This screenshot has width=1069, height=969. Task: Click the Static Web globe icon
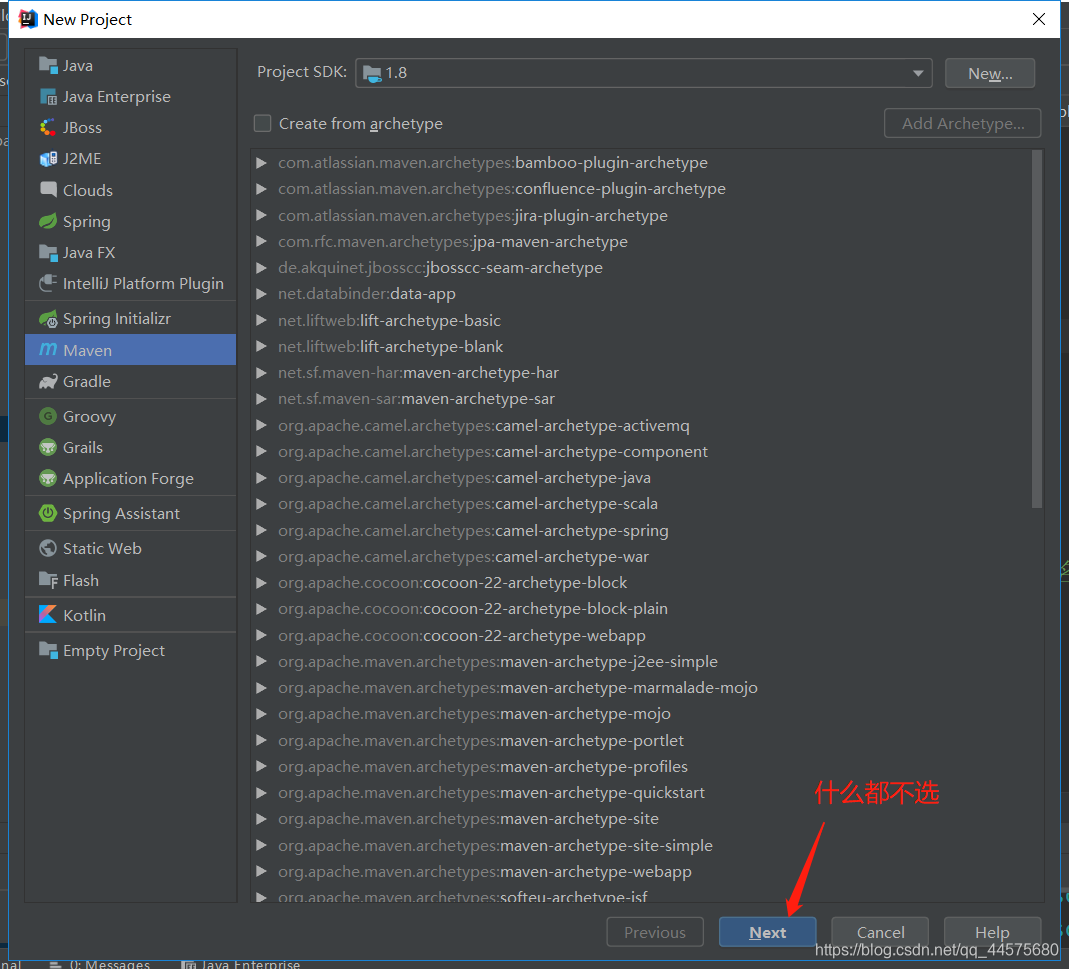tap(48, 548)
